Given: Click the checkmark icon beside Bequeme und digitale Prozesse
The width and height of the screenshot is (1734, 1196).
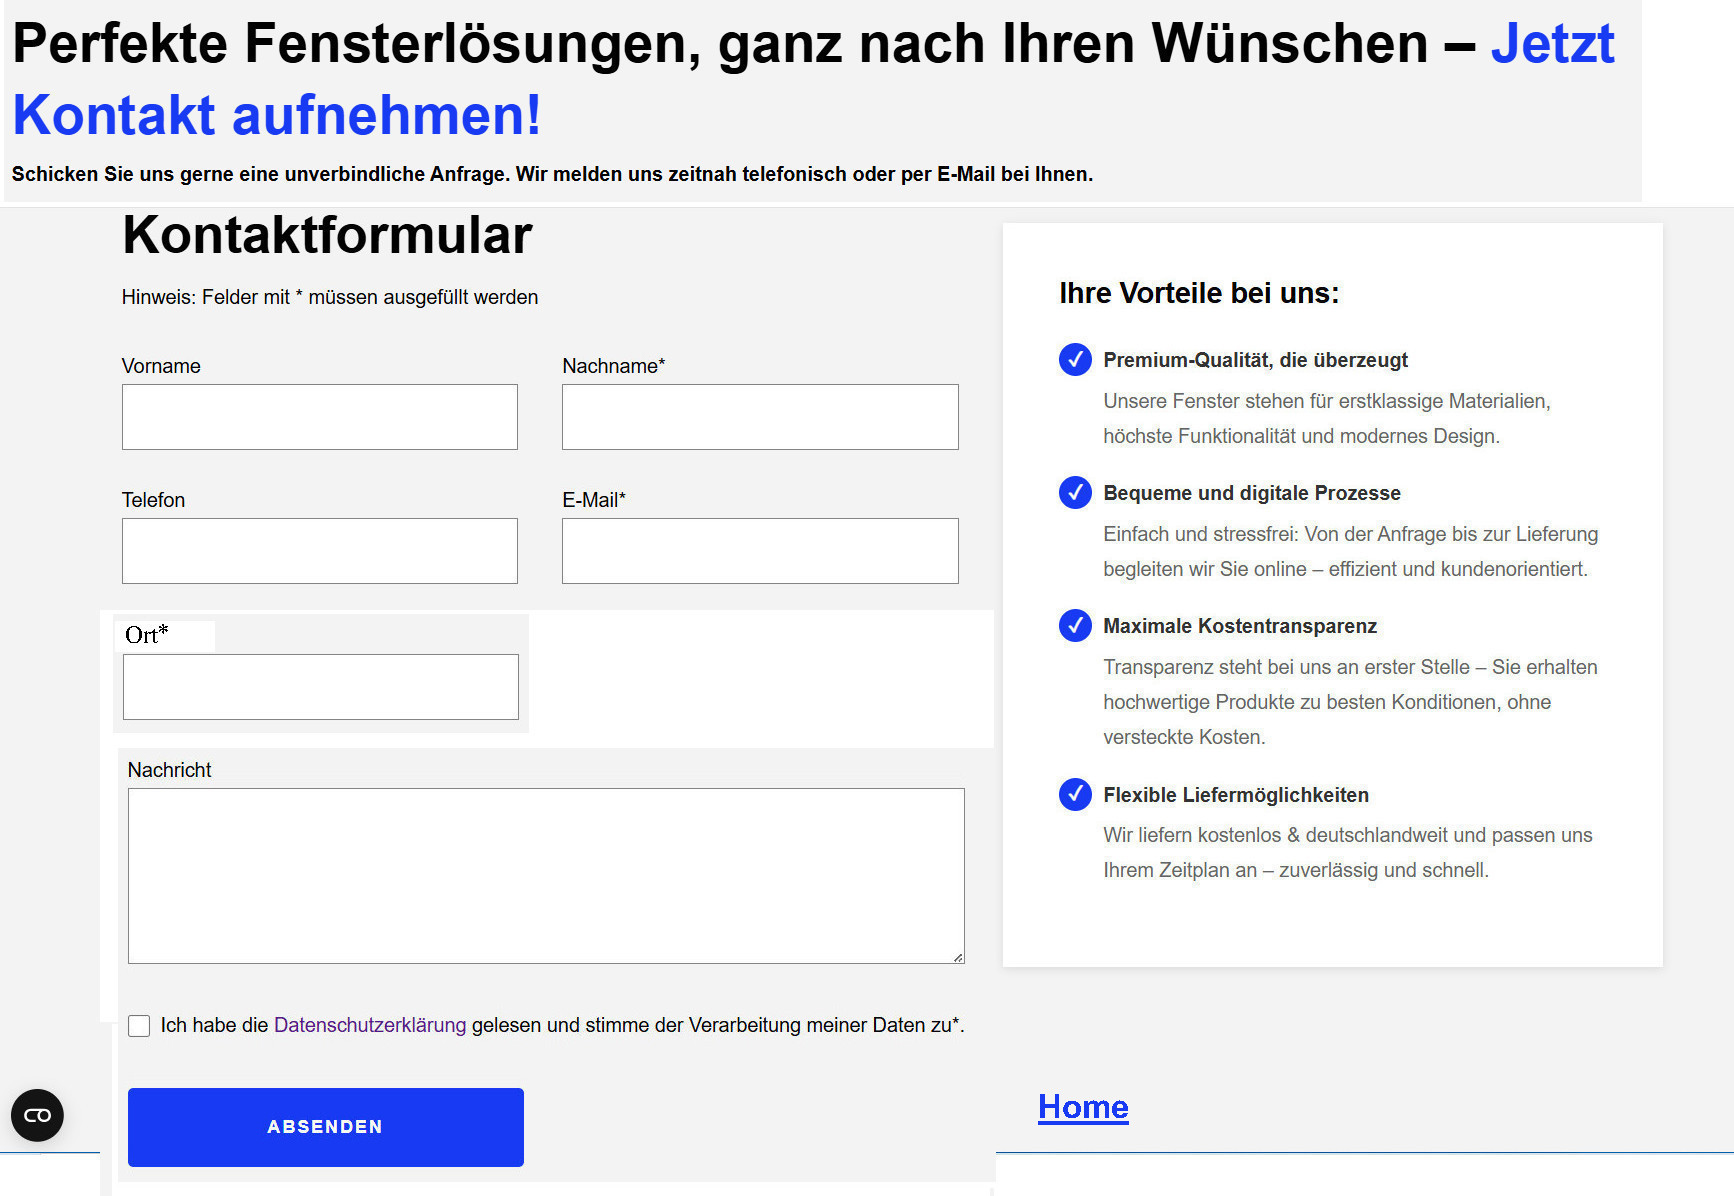Looking at the screenshot, I should click(x=1075, y=492).
